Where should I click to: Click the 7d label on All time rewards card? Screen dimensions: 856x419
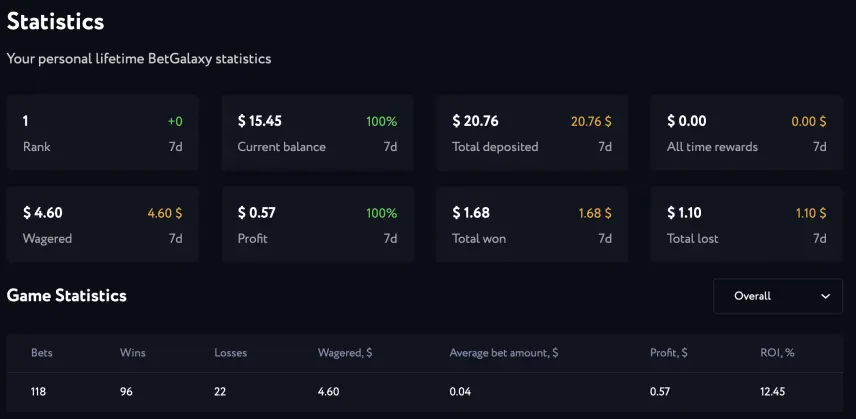tap(819, 147)
